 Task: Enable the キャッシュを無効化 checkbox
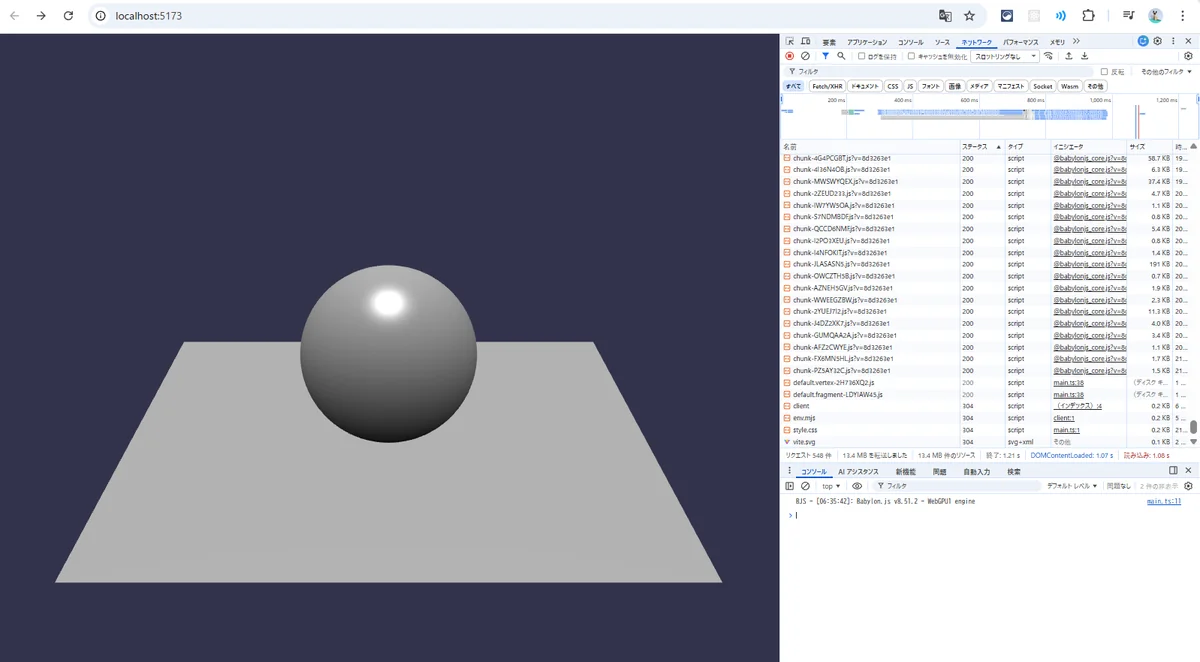(911, 57)
